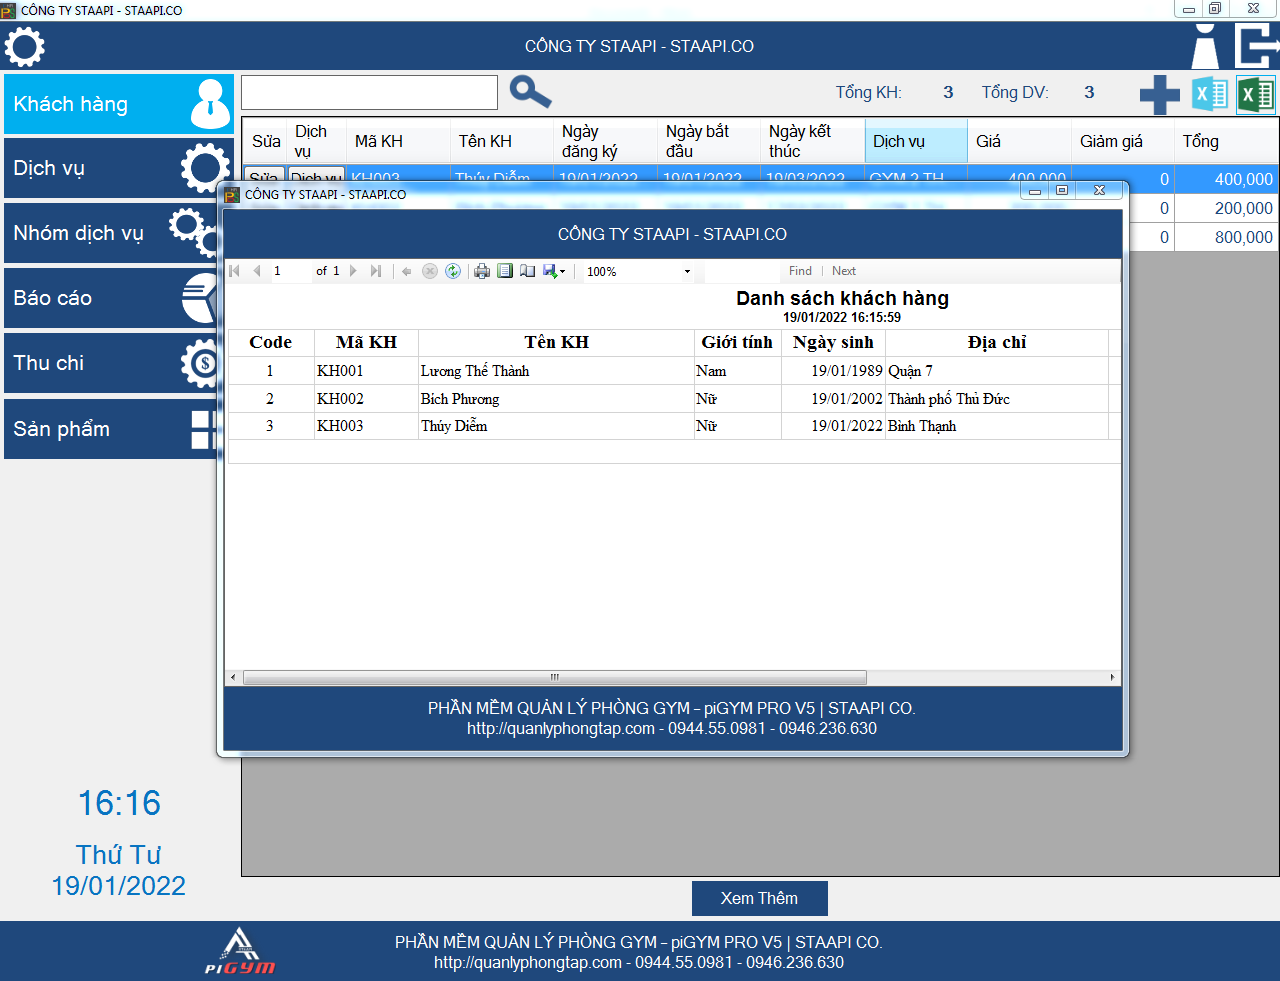Screen dimensions: 1280x981
Task: Open page setup in report toolbar
Action: tap(527, 271)
